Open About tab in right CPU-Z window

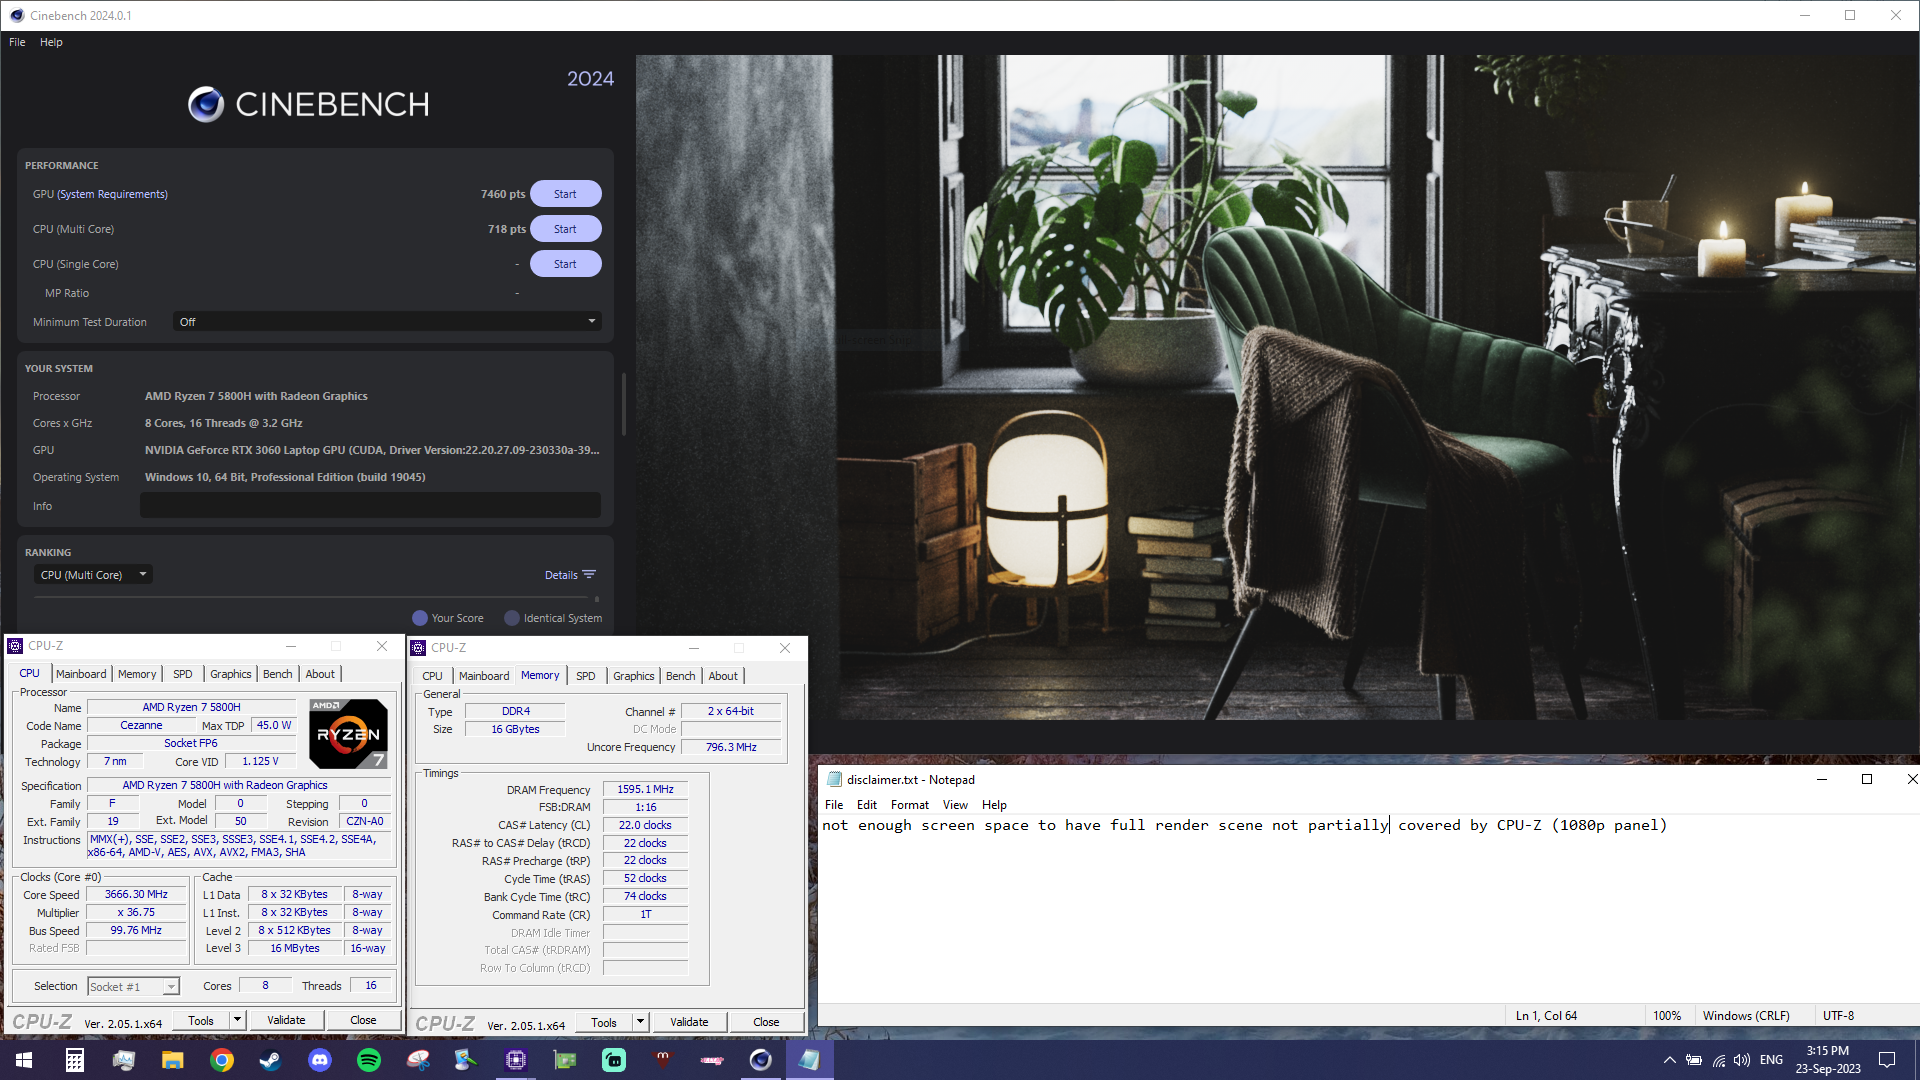[x=723, y=676]
